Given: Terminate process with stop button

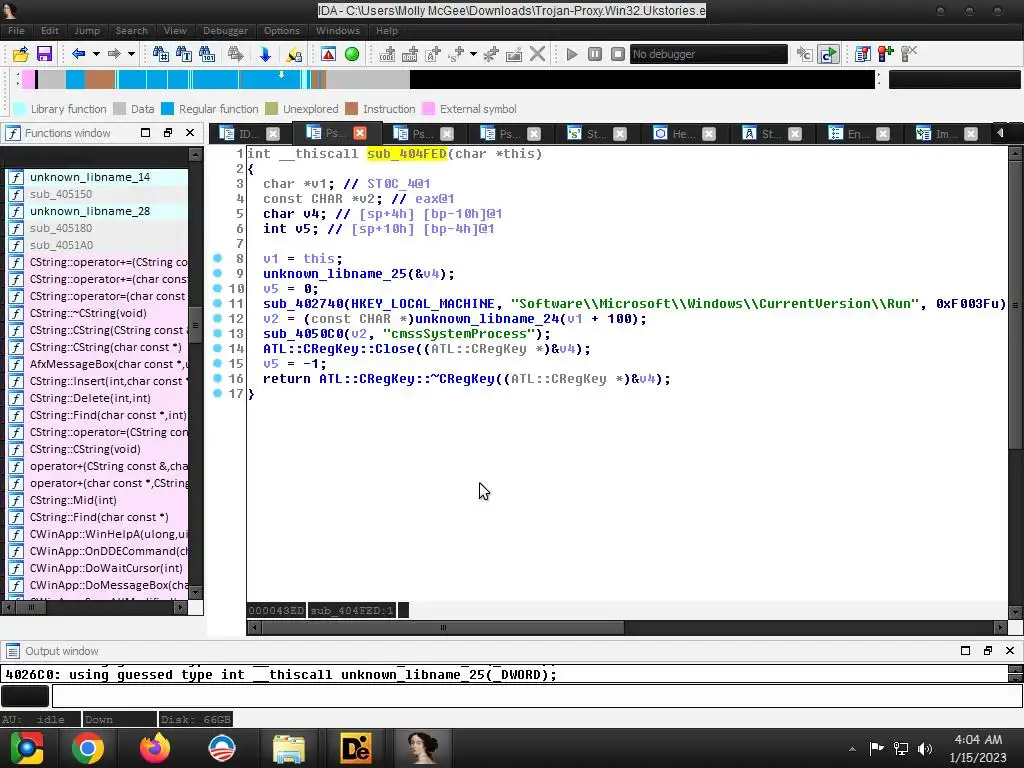Looking at the screenshot, I should 618,54.
